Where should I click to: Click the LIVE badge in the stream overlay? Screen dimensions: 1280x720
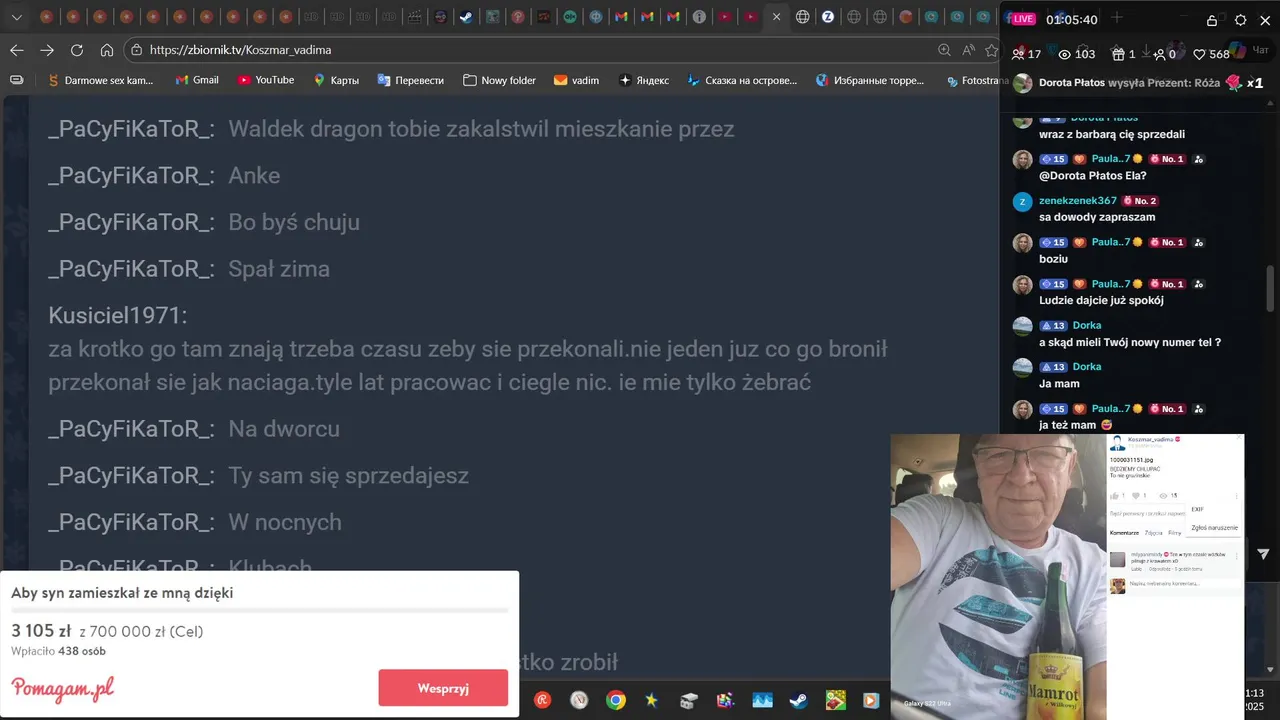click(x=1021, y=19)
